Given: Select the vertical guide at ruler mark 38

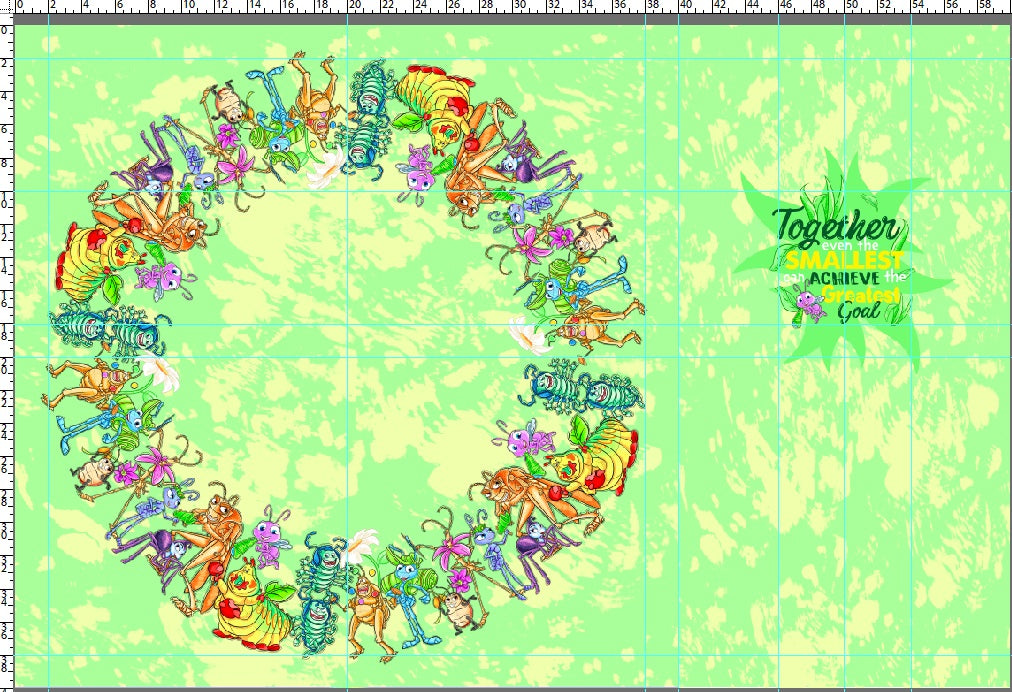Looking at the screenshot, I should pos(646,400).
